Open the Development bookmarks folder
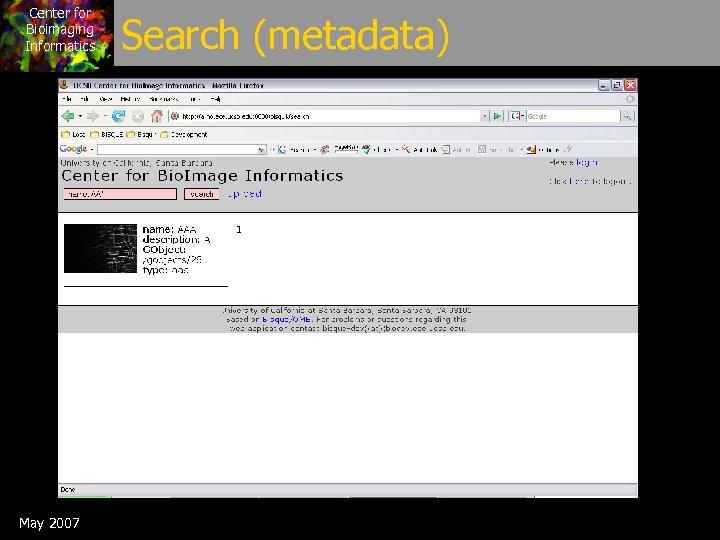 click(184, 135)
